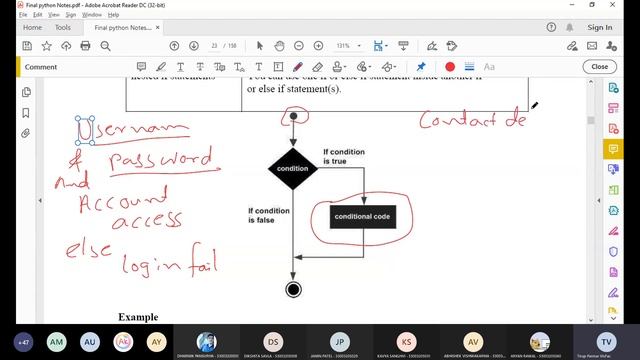
Task: Open the help question mark icon
Action: pyautogui.click(x=551, y=27)
